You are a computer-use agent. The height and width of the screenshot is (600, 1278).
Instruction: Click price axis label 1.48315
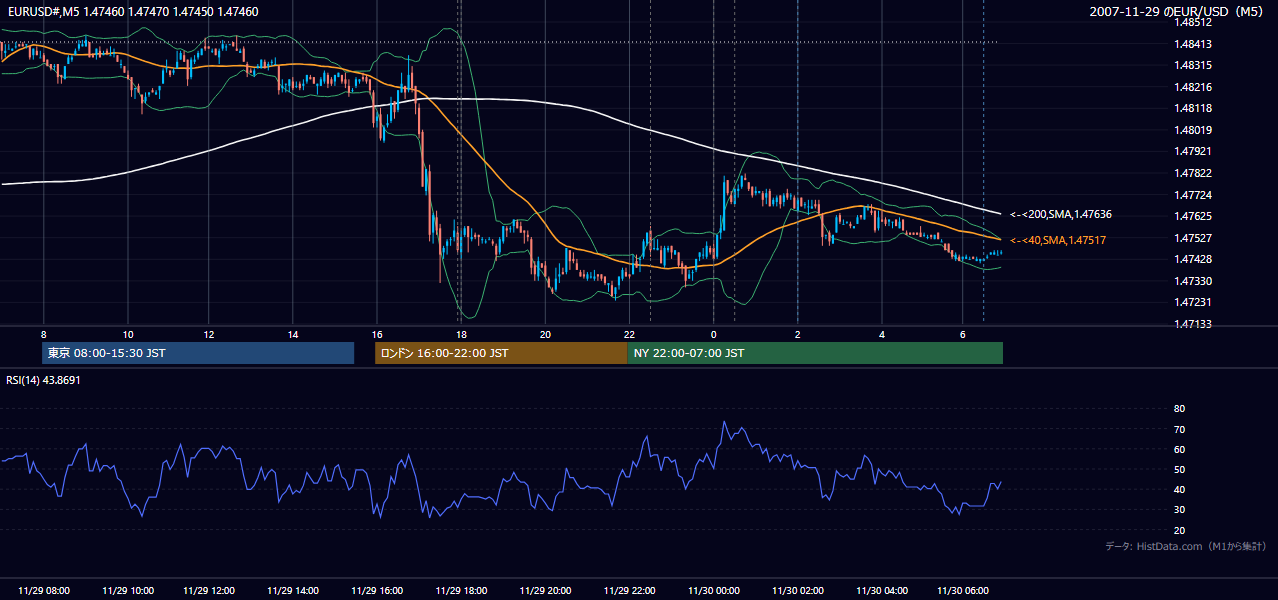(x=1193, y=65)
